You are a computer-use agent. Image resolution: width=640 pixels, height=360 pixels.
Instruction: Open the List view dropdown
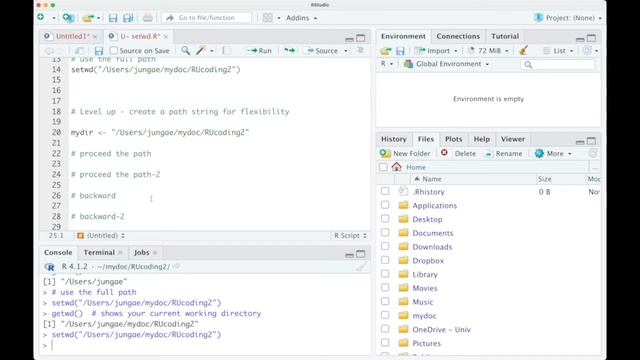pos(558,51)
